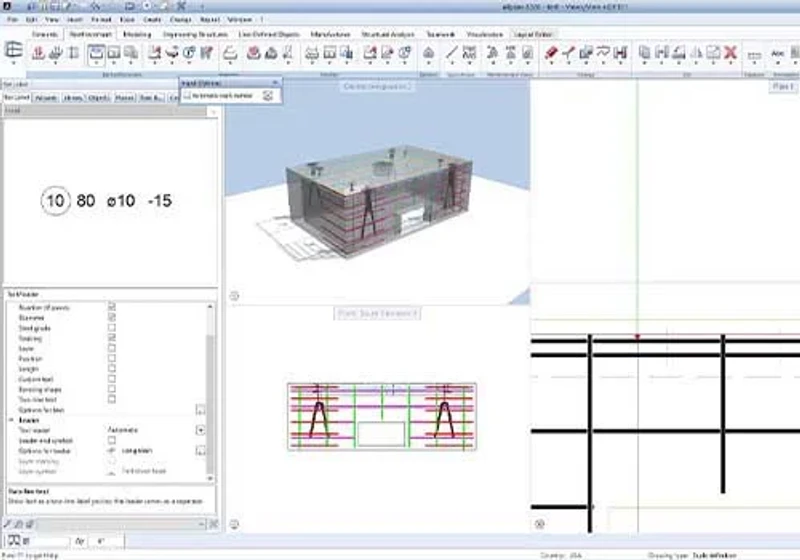Screen dimensions: 800x560
Task: Click the binoculars icon in bottom toolbar
Action: 14,541
